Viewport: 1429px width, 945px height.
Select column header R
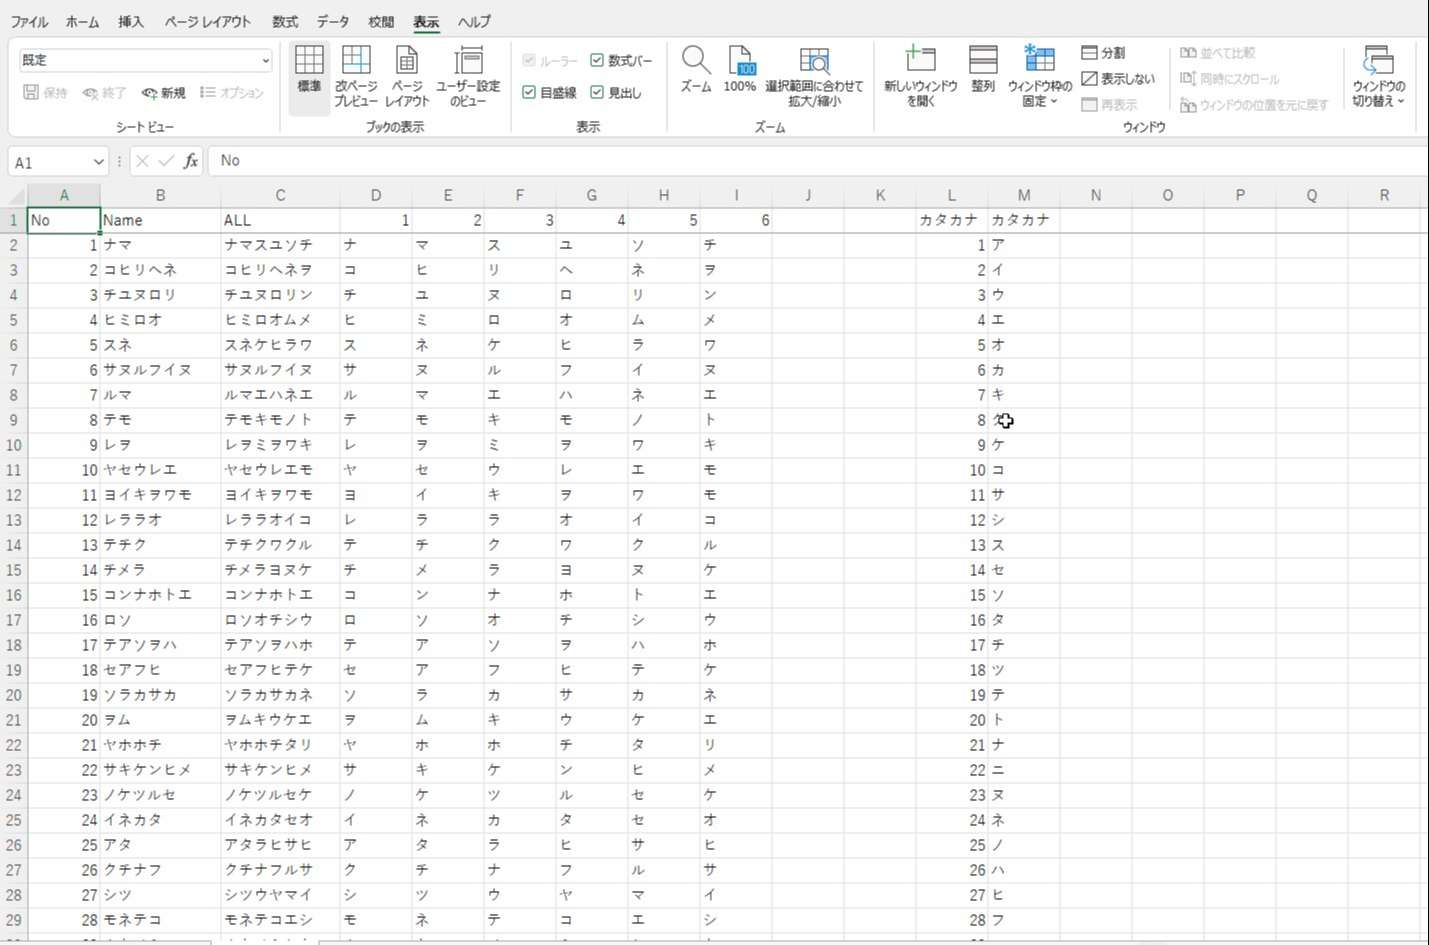tap(1384, 195)
